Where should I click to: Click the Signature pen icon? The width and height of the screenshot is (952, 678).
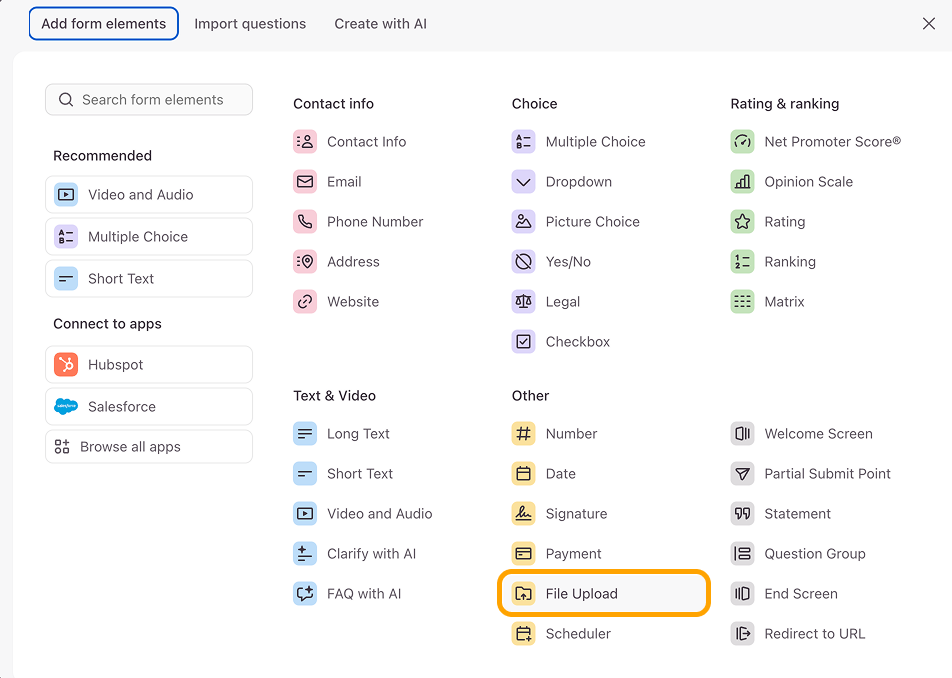(523, 514)
